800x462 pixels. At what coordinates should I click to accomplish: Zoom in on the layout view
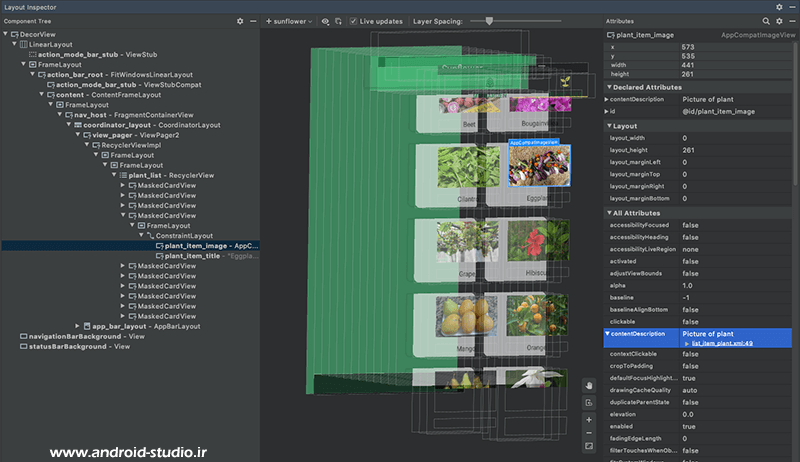[x=589, y=420]
